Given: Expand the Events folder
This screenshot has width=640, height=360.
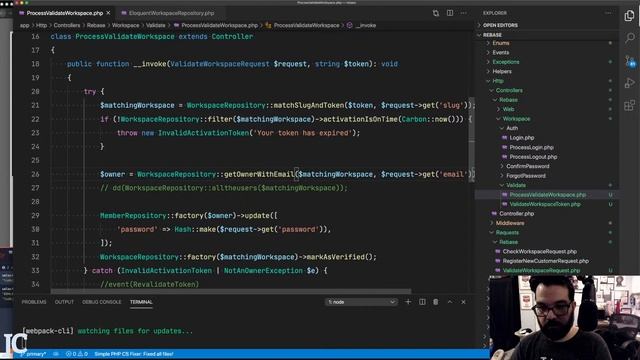Looking at the screenshot, I should [500, 52].
